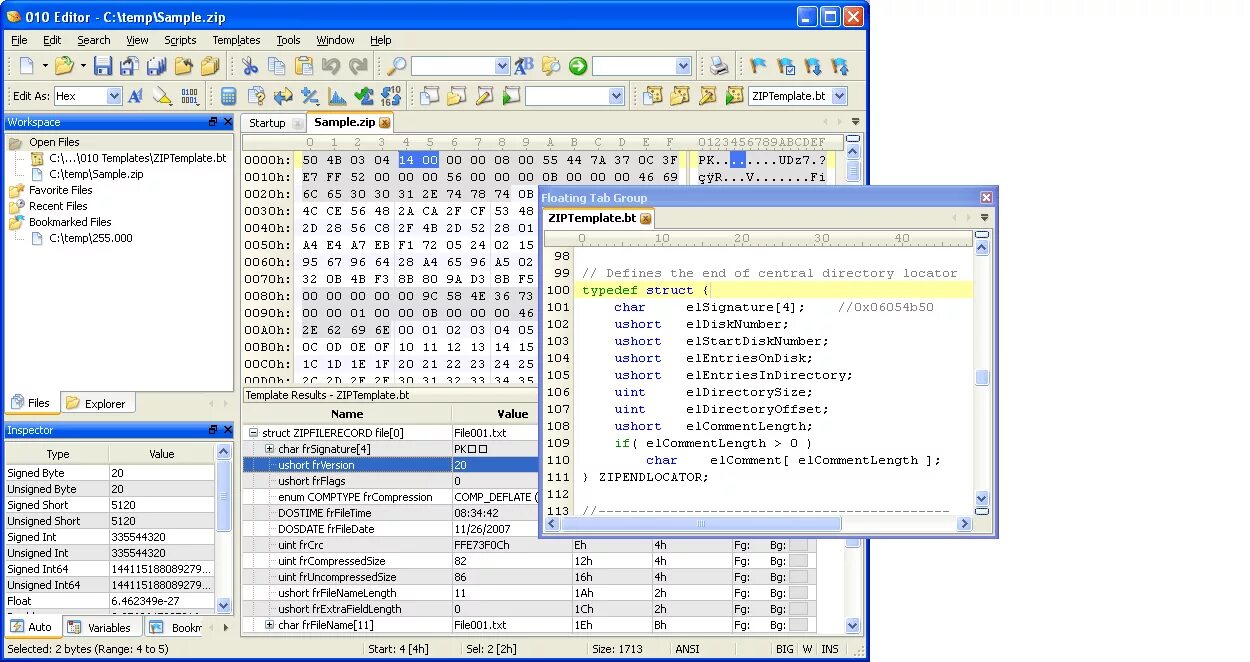
Task: Open the Edit As Hex dropdown
Action: click(x=114, y=96)
